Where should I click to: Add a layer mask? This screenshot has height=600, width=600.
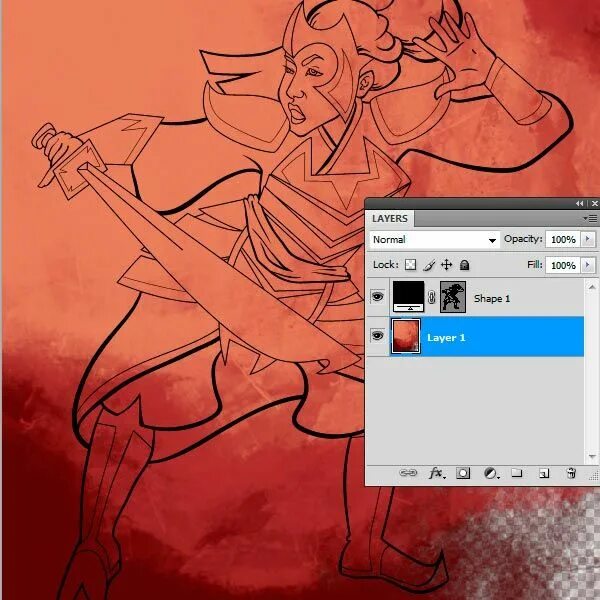click(x=463, y=473)
